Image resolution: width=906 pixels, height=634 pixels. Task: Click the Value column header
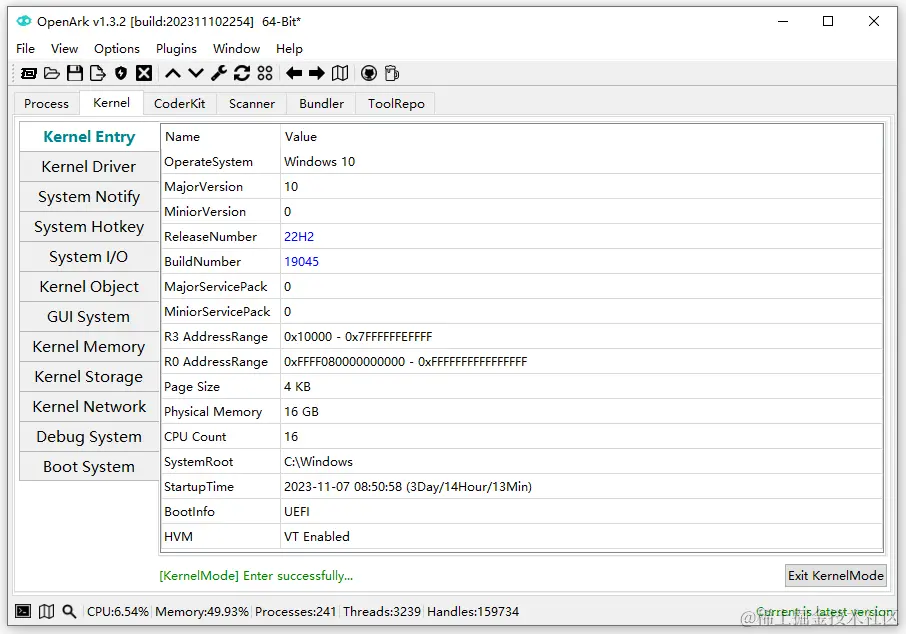(582, 136)
